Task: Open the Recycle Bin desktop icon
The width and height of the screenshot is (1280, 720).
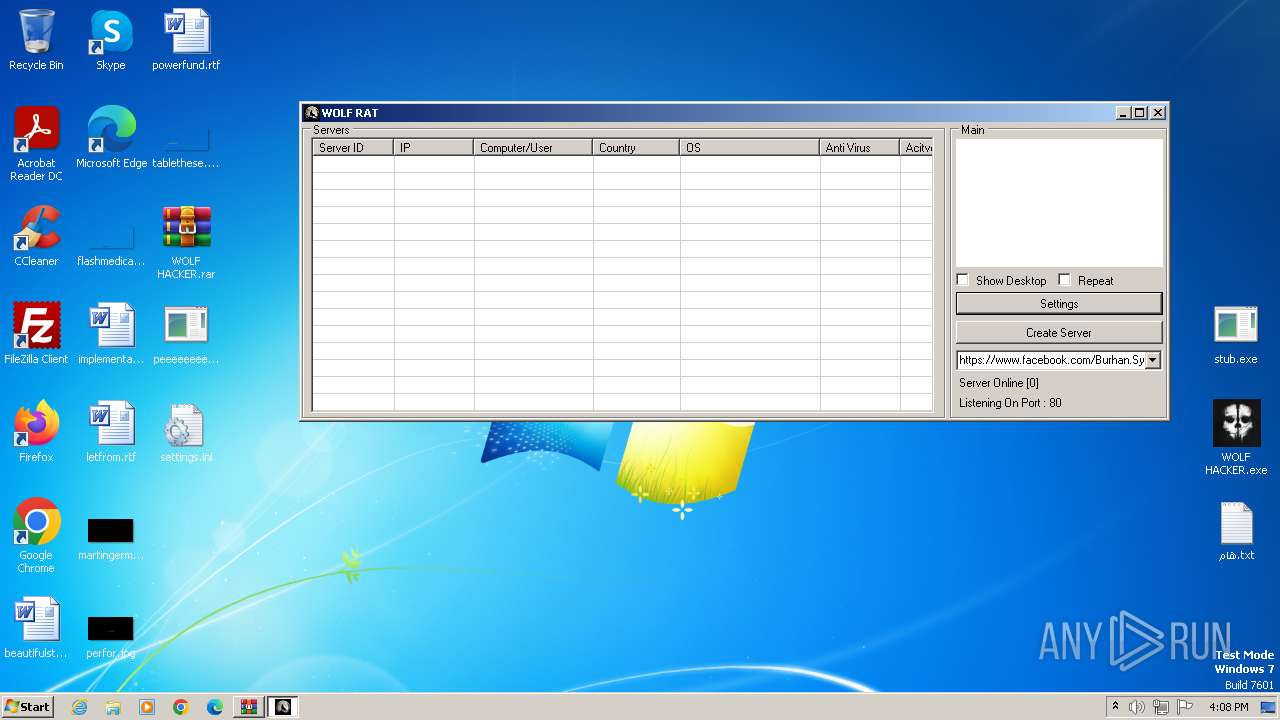Action: coord(36,40)
